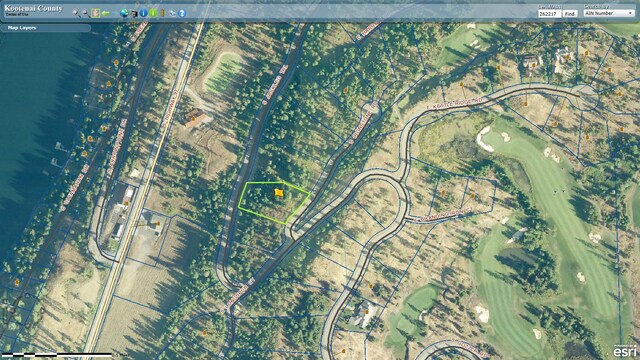Select the zoom in magnifier tool

pos(76,13)
